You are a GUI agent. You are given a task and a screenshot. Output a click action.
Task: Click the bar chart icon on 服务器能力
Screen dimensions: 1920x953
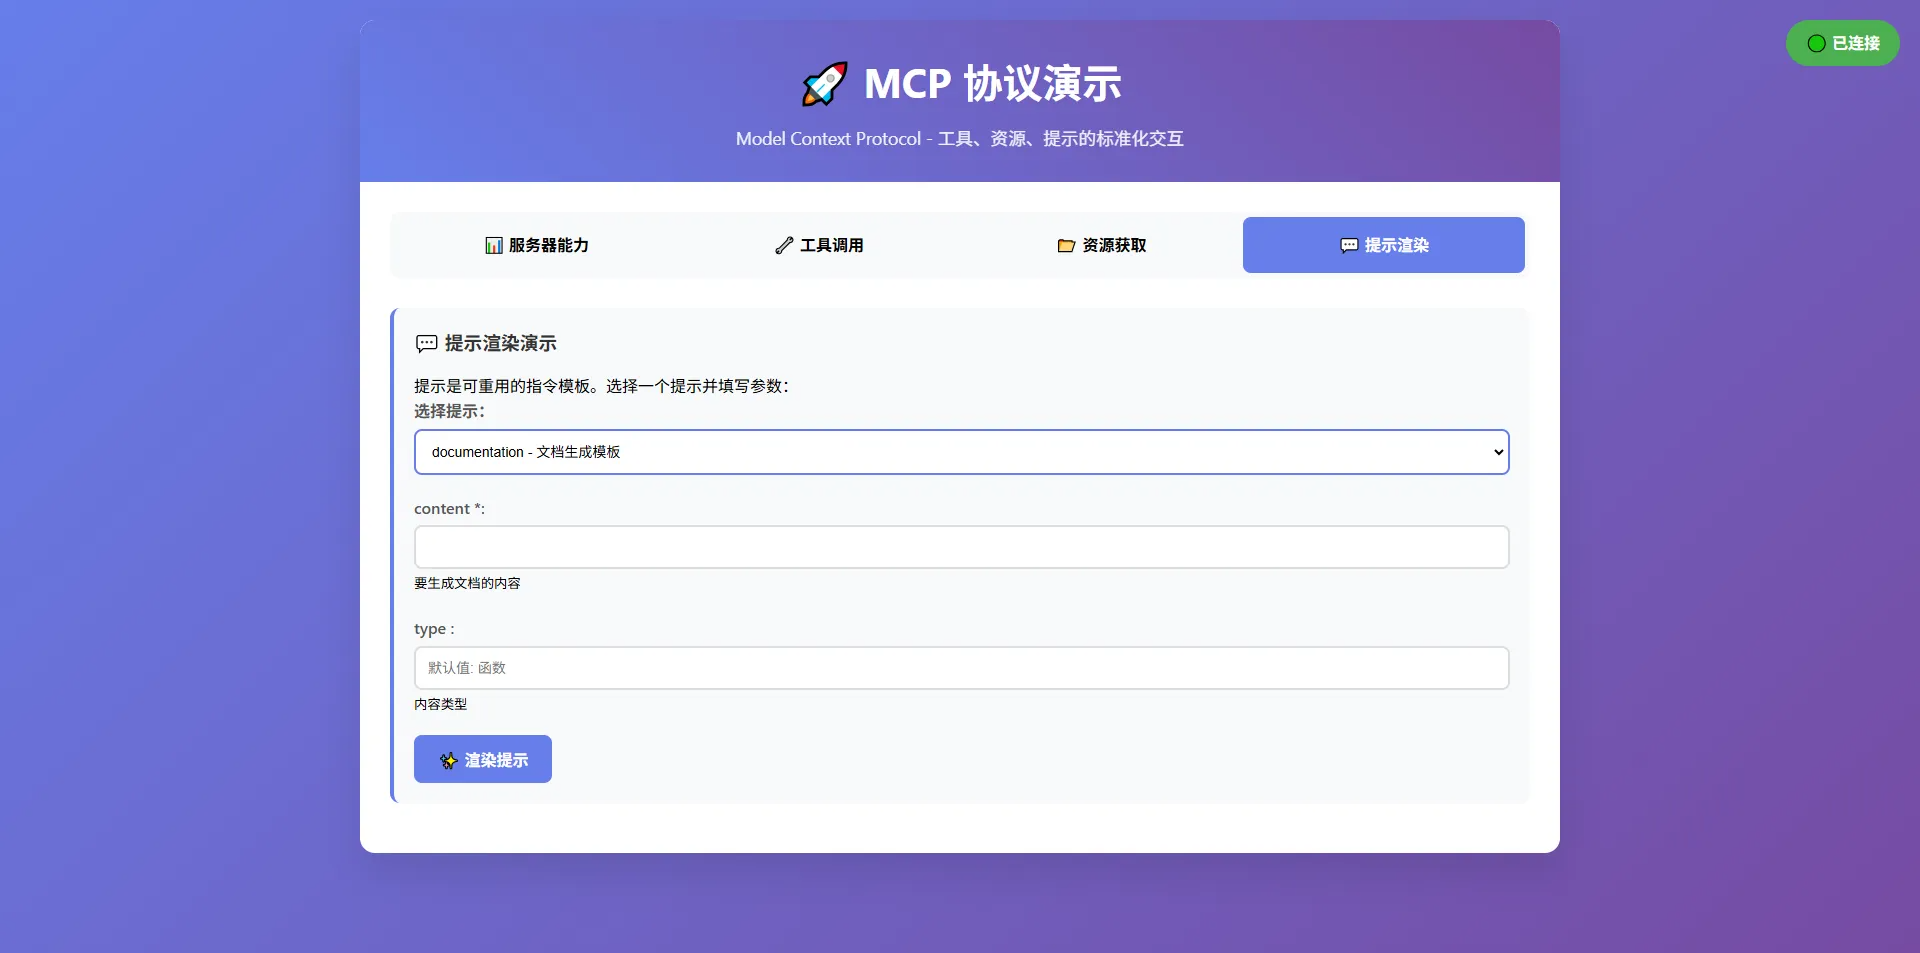tap(494, 246)
